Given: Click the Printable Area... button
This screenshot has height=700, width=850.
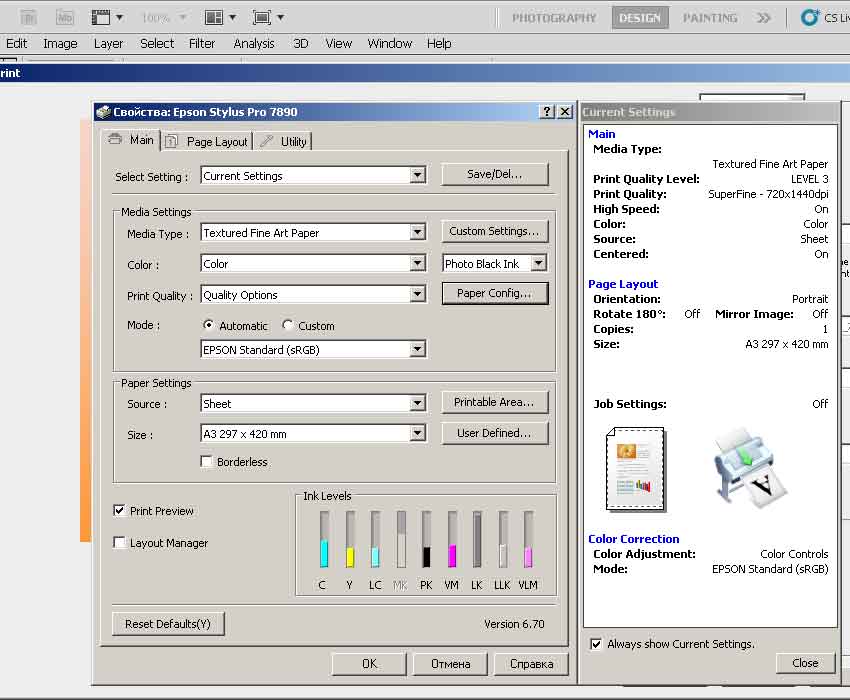Looking at the screenshot, I should 494,402.
